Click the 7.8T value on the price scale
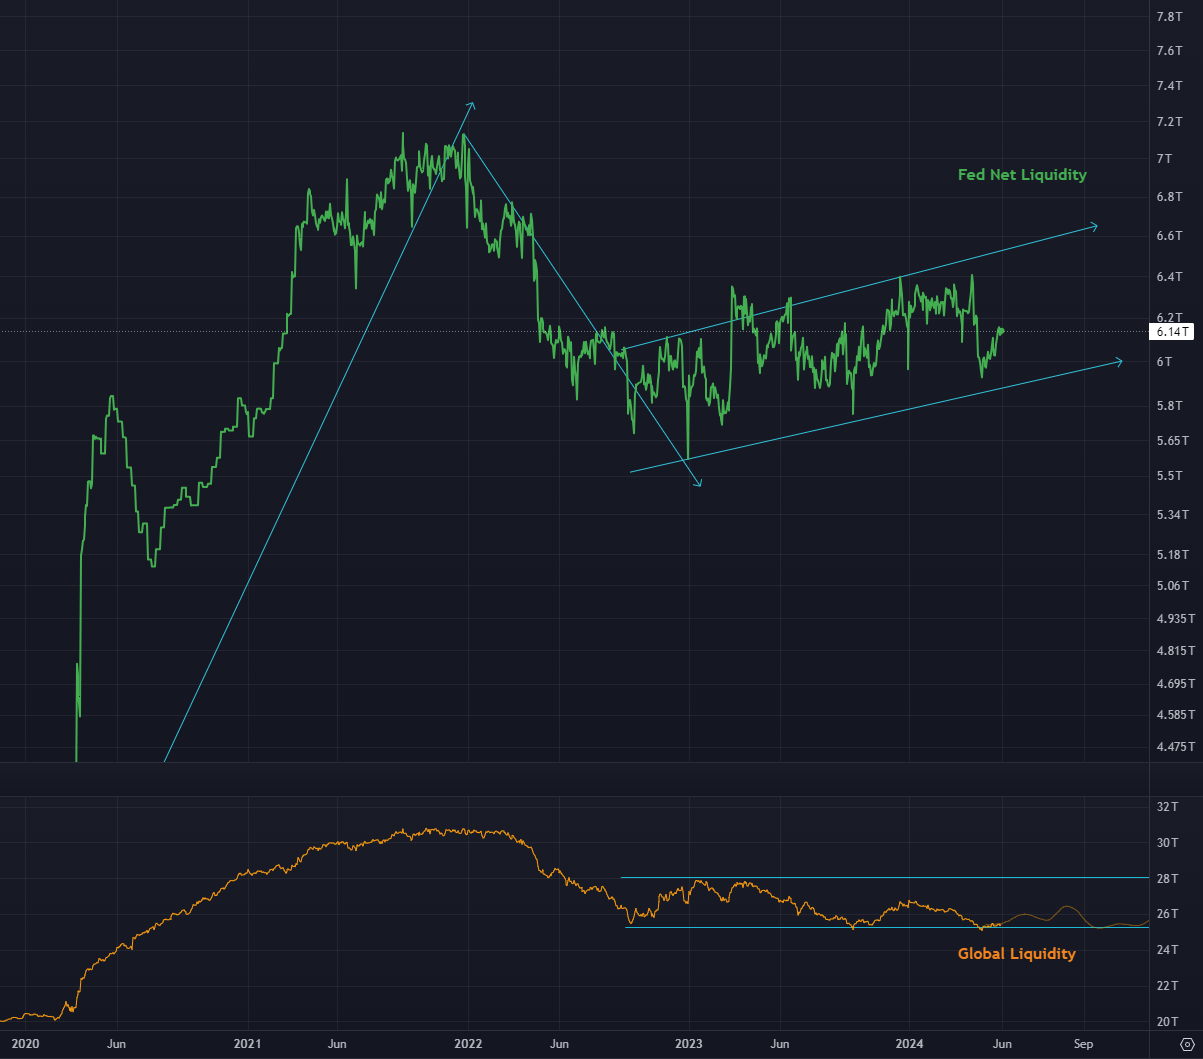The height and width of the screenshot is (1059, 1203). point(1170,17)
